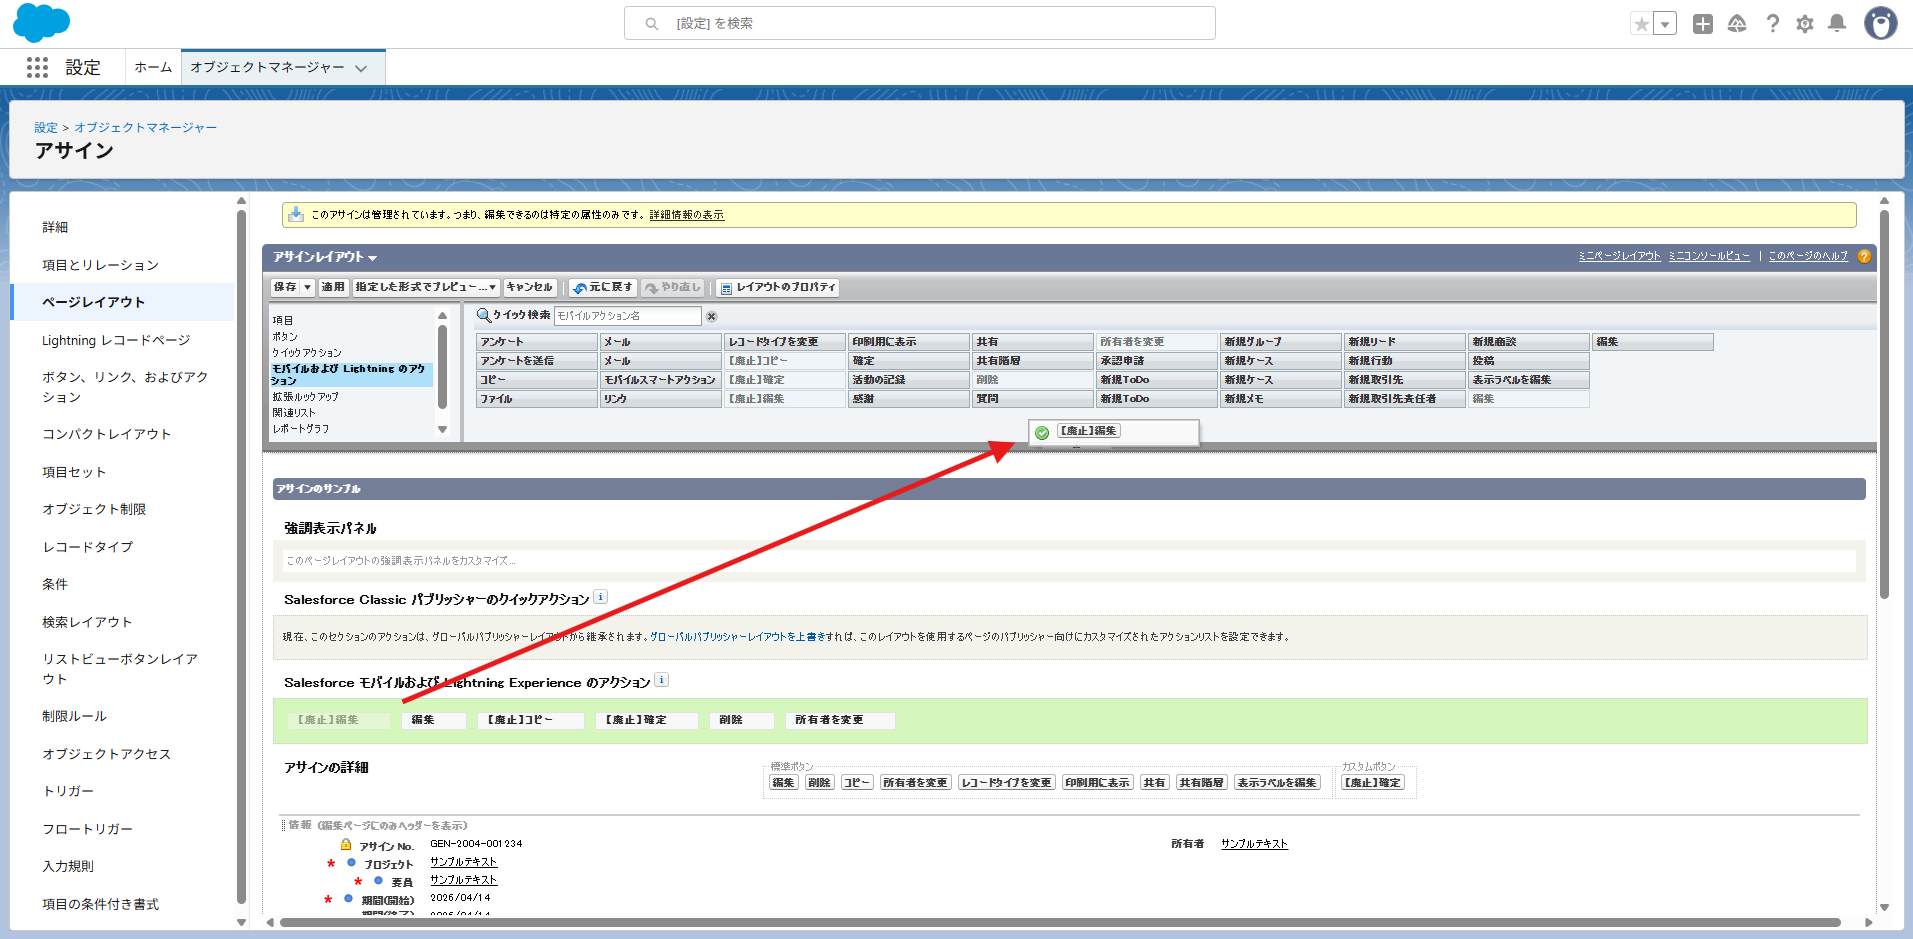Click the main layout vertical scrollbar

pos(1884,405)
